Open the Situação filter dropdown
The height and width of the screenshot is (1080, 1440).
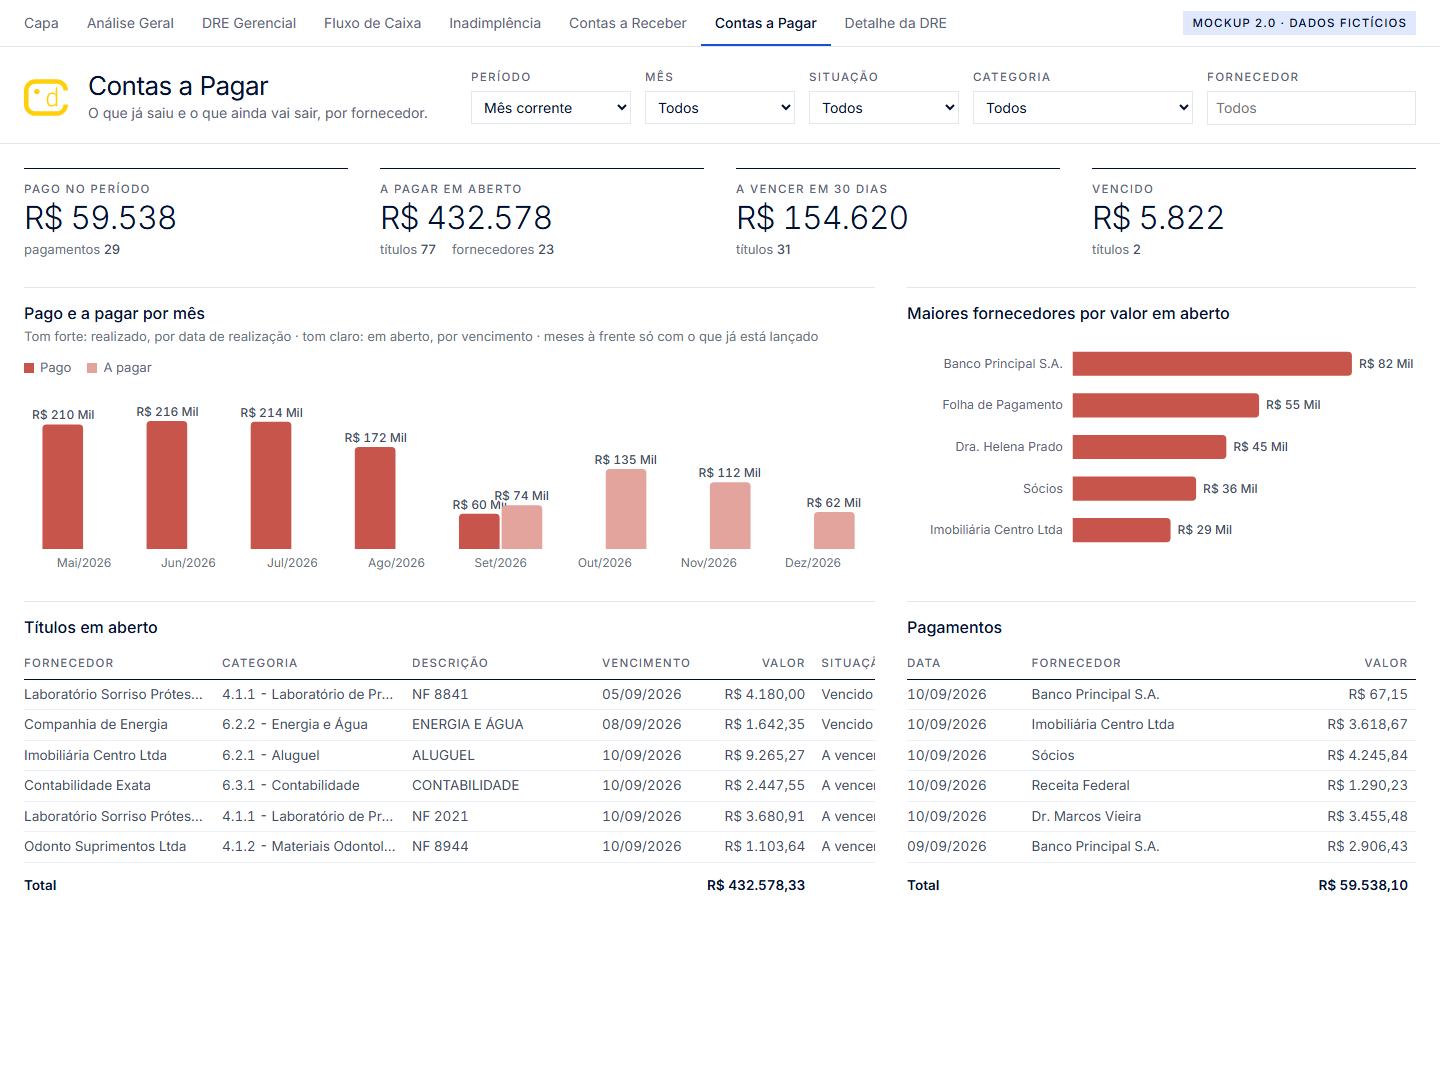coord(884,108)
